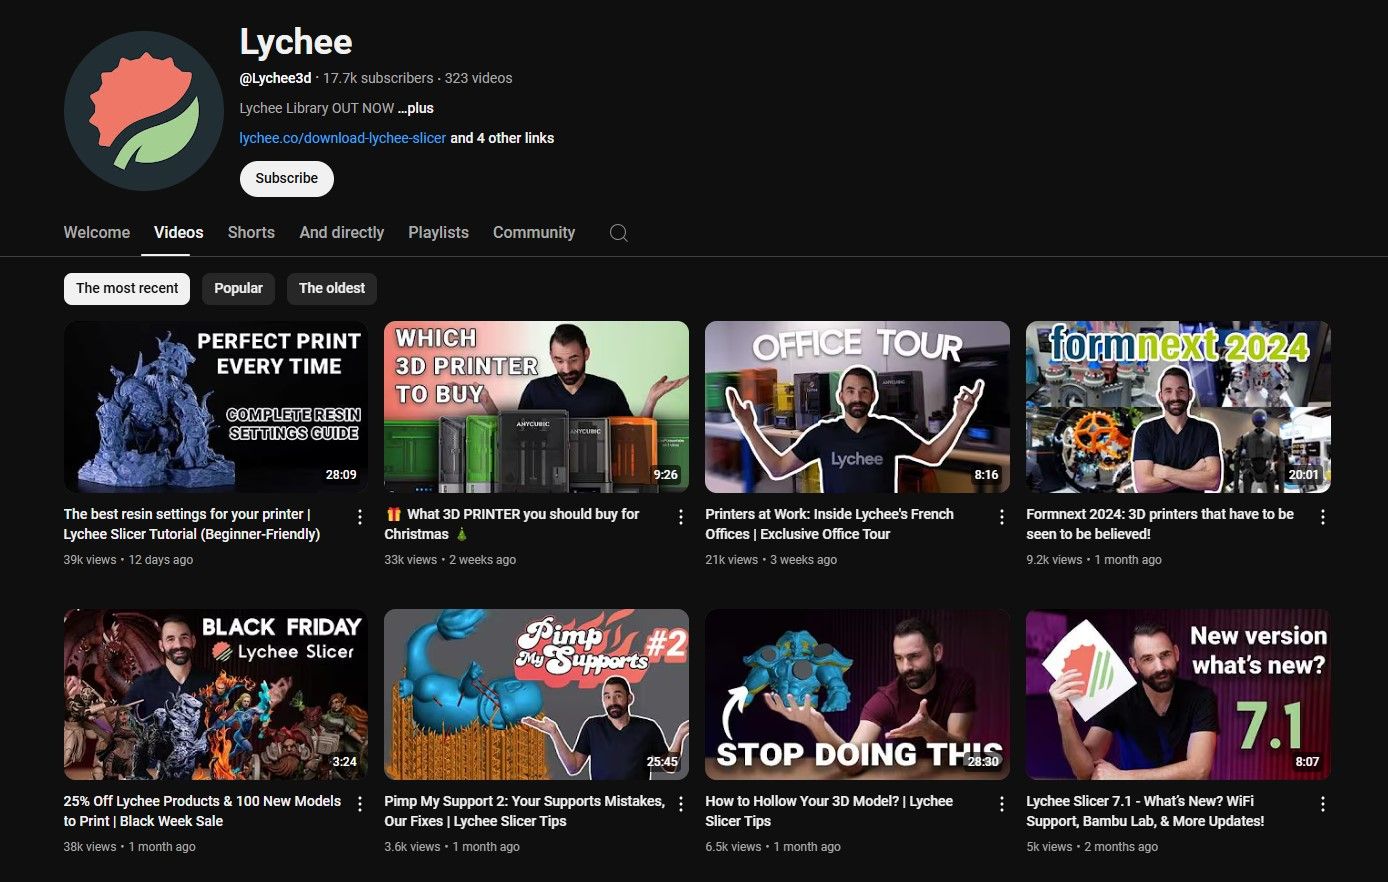Click the Lychee channel name heading

click(x=296, y=42)
